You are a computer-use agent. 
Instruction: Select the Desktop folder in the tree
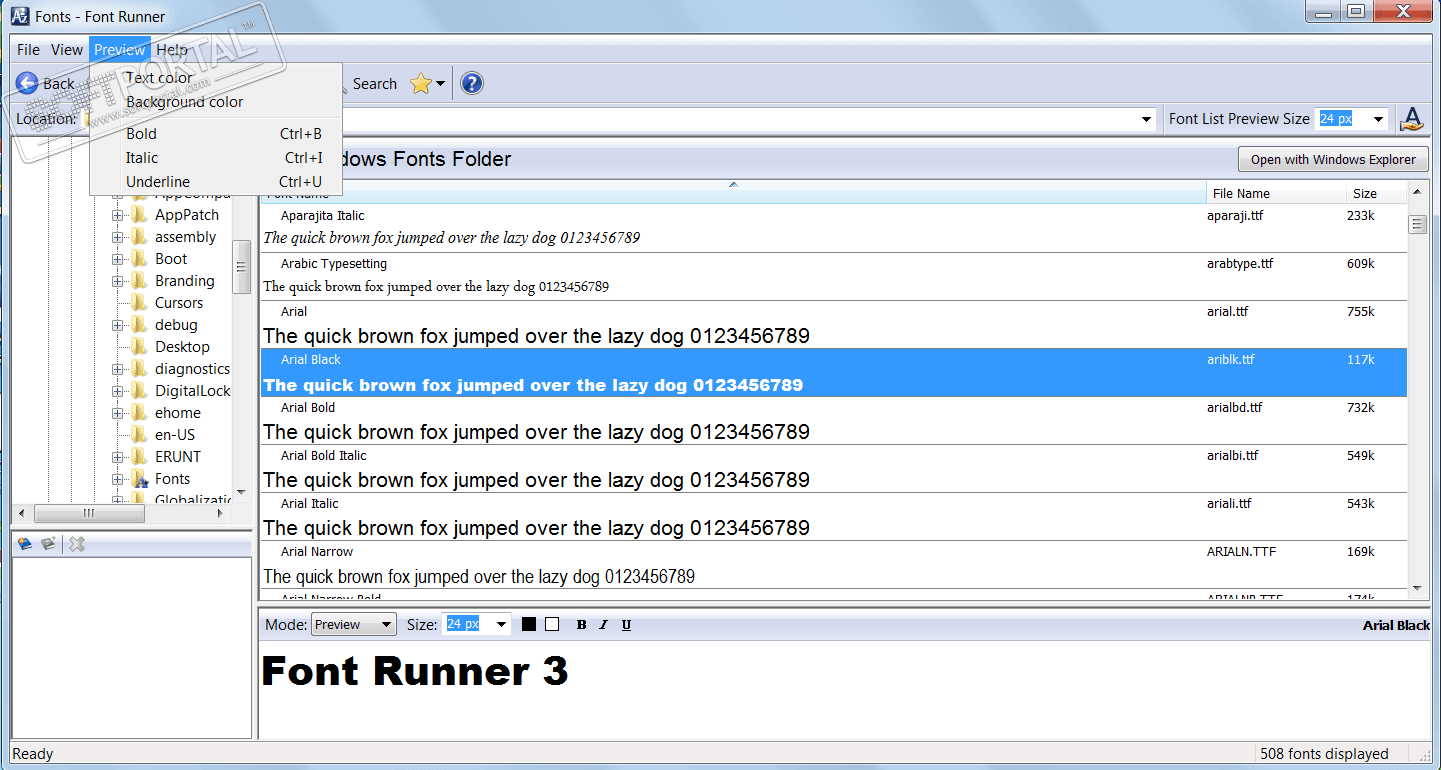[182, 347]
